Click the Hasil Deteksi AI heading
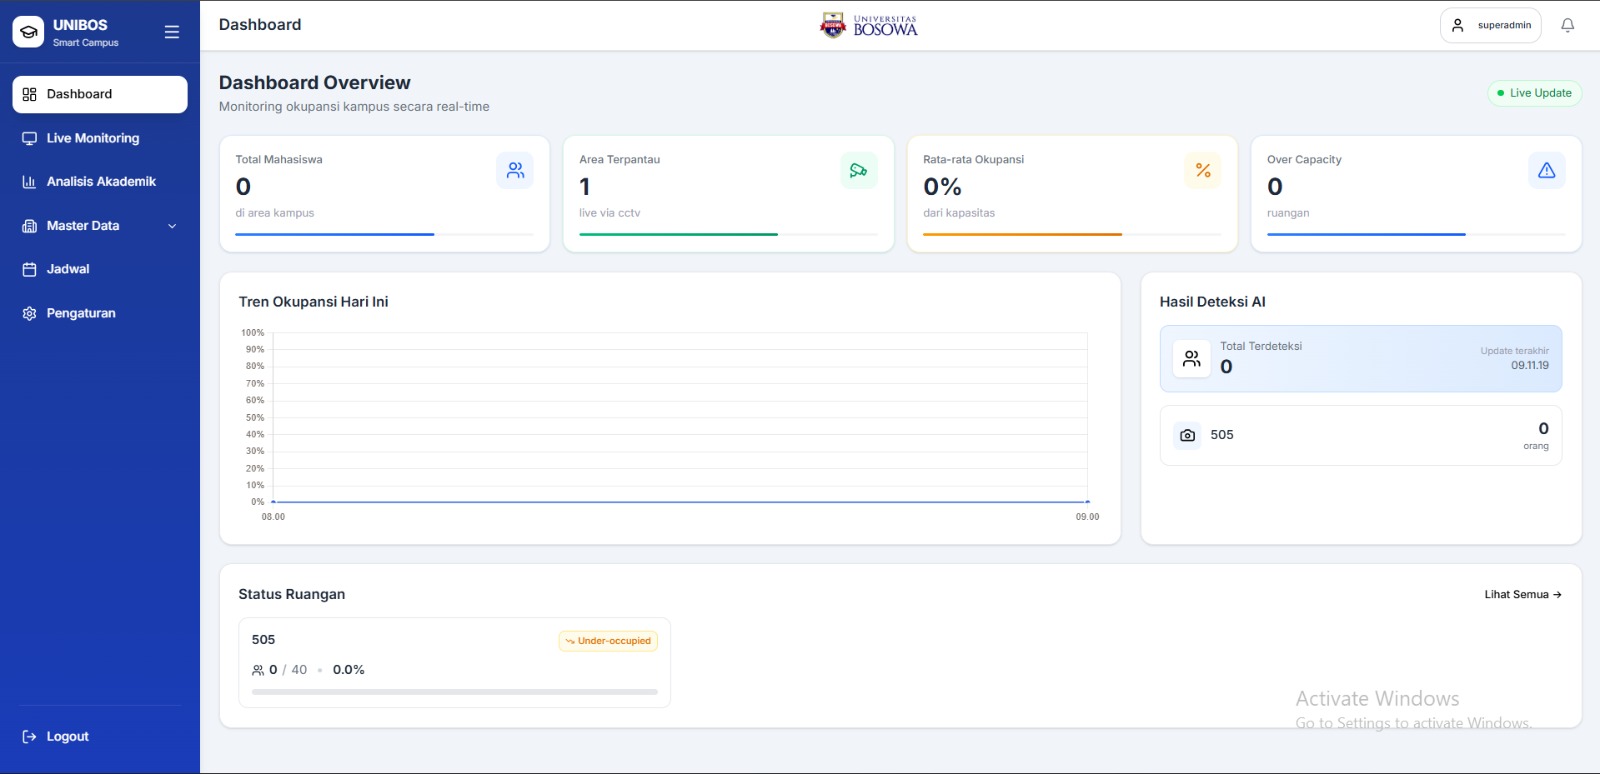Screen dimensions: 1600x774 1212,302
